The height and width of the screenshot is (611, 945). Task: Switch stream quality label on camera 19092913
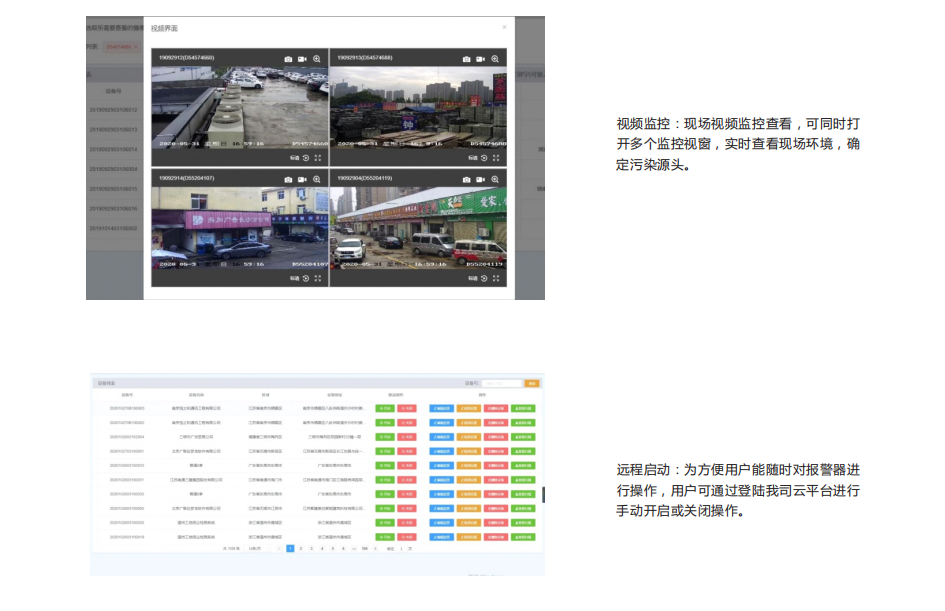pyautogui.click(x=472, y=158)
